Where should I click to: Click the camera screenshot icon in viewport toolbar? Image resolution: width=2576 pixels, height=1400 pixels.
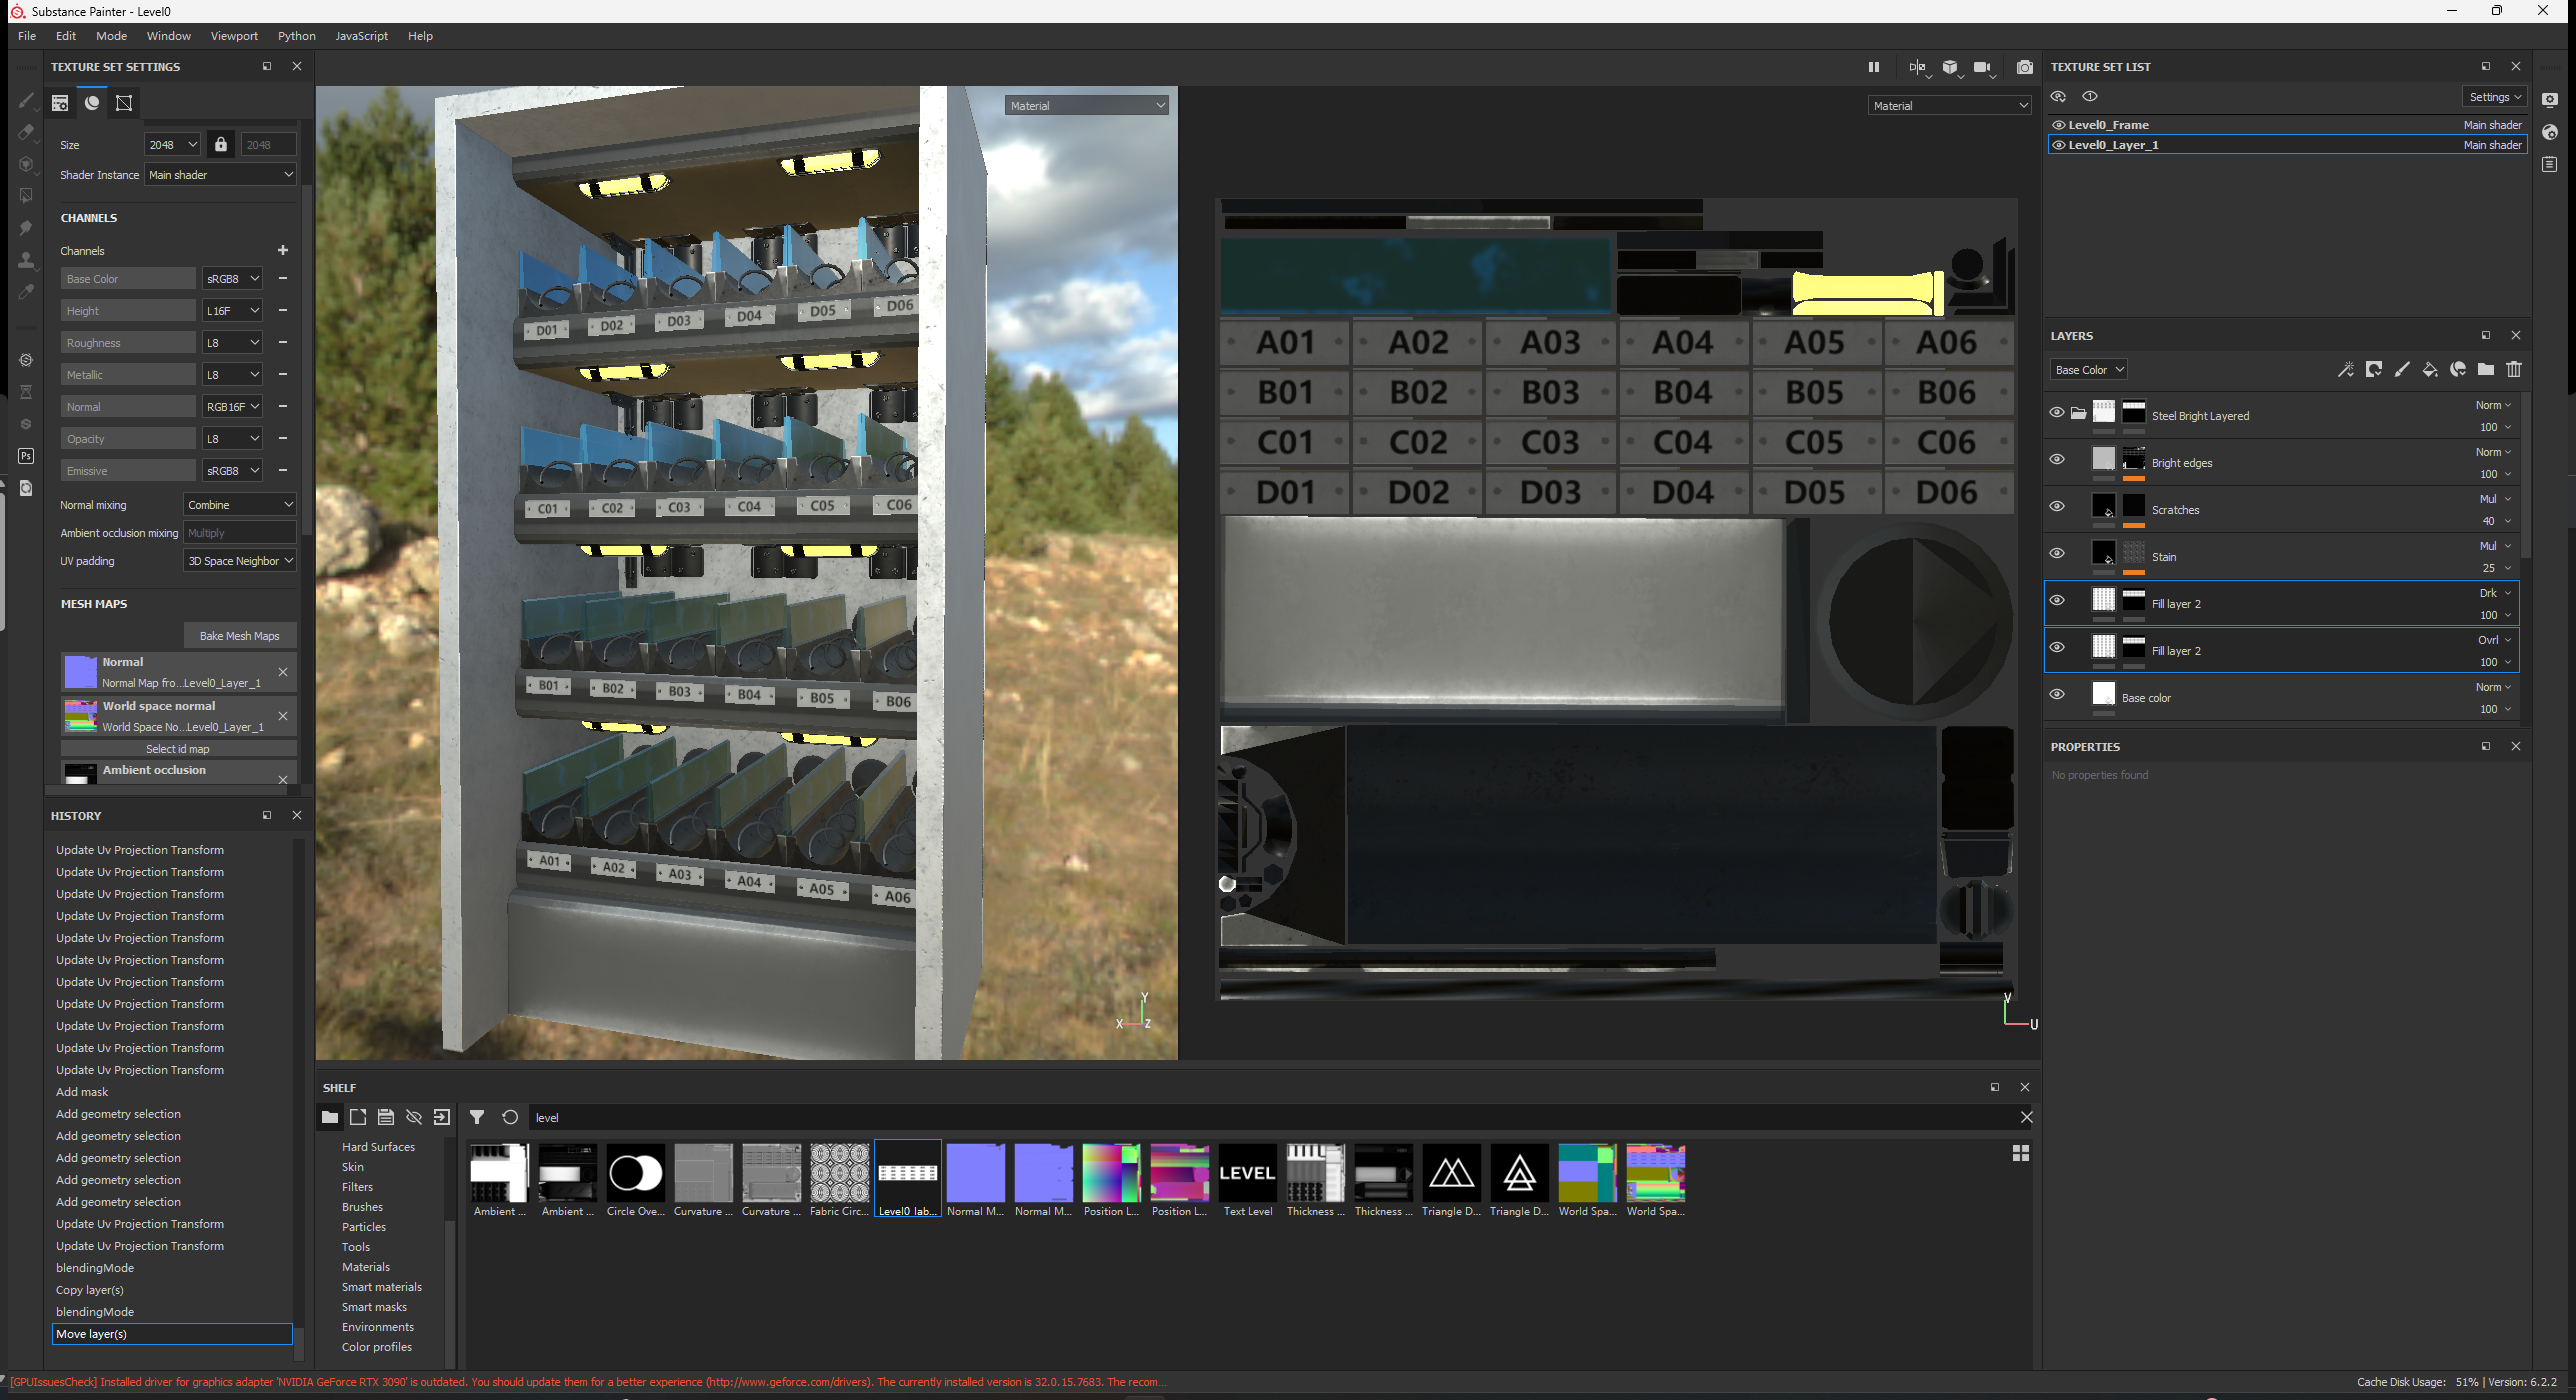tap(2025, 67)
